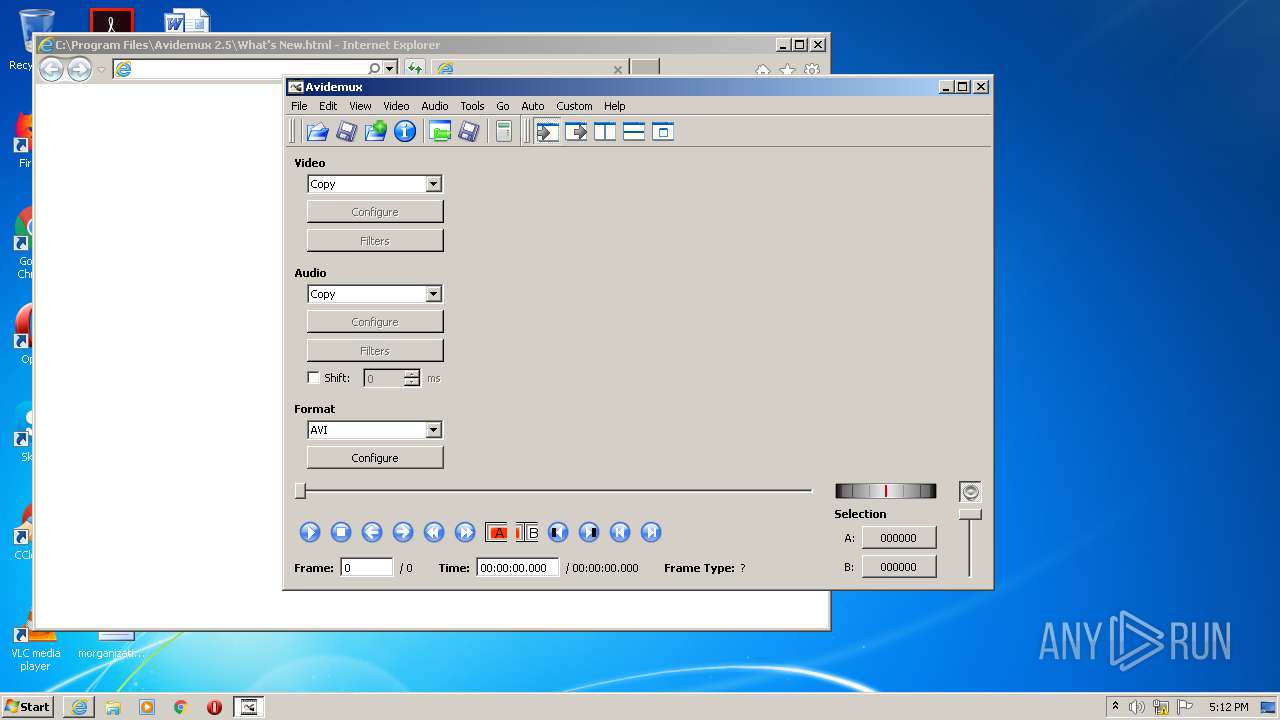Click the timeline seek slider handle
This screenshot has width=1280, height=720.
pyautogui.click(x=300, y=491)
